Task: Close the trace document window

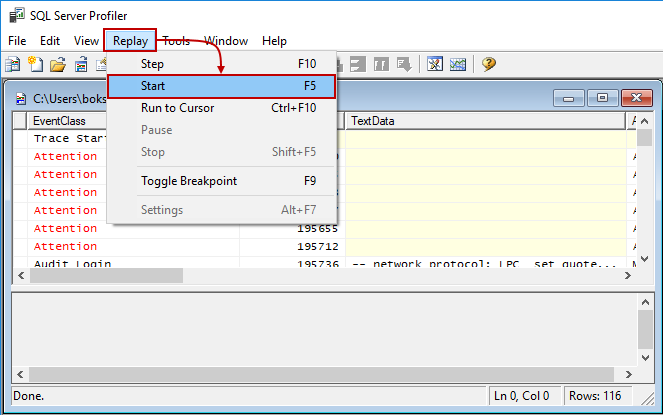Action: tap(637, 98)
